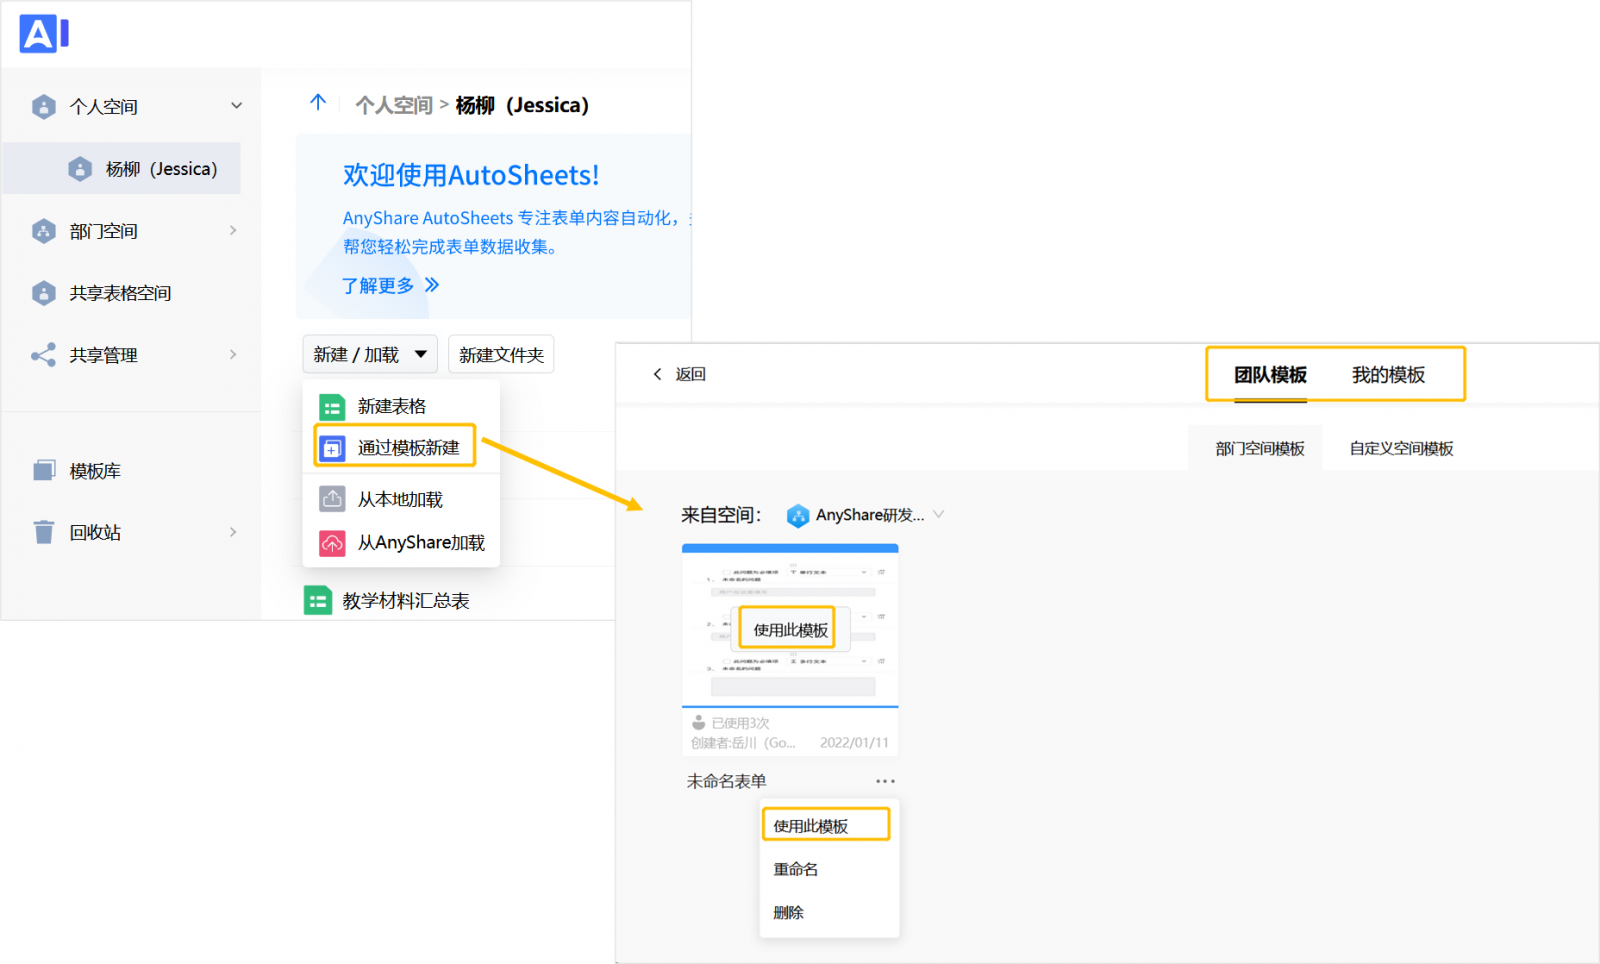
Task: Click the pink cloud icon for 从AnyShare加载
Action: click(x=332, y=543)
